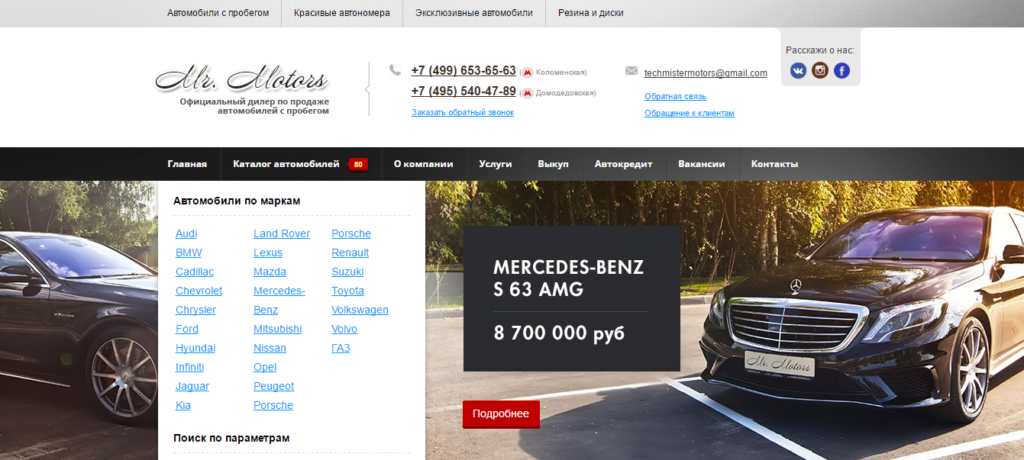Select Mercedes-Benz brand link
Image resolution: width=1024 pixels, height=460 pixels.
pyautogui.click(x=279, y=301)
